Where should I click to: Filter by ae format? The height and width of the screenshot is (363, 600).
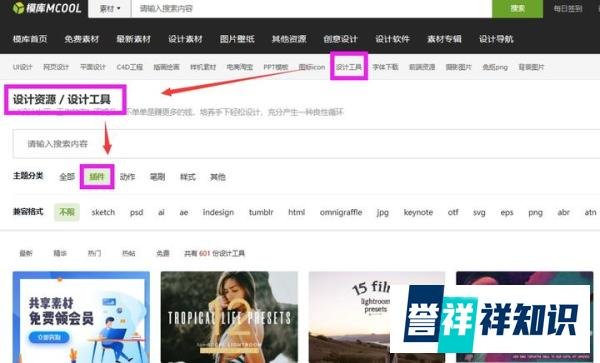[184, 212]
